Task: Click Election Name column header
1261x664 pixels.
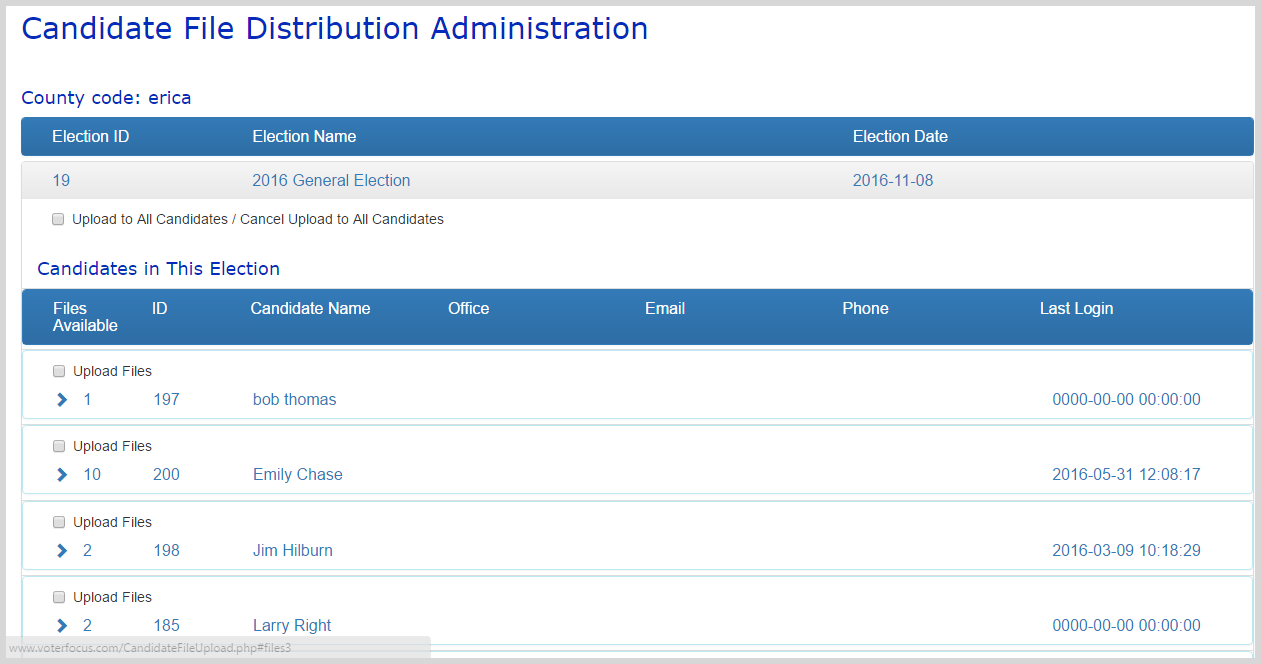Action: pos(304,137)
